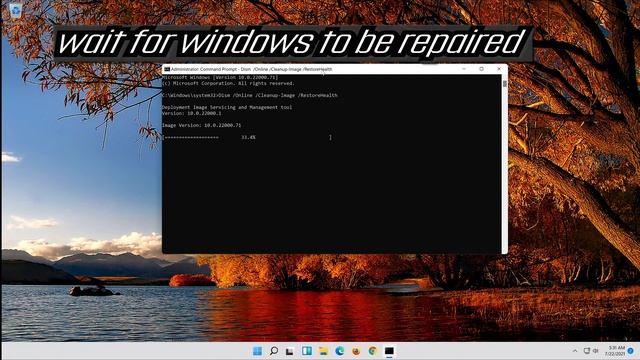Open the clock and date flyout
Image resolution: width=640 pixels, height=360 pixels.
tap(615, 351)
